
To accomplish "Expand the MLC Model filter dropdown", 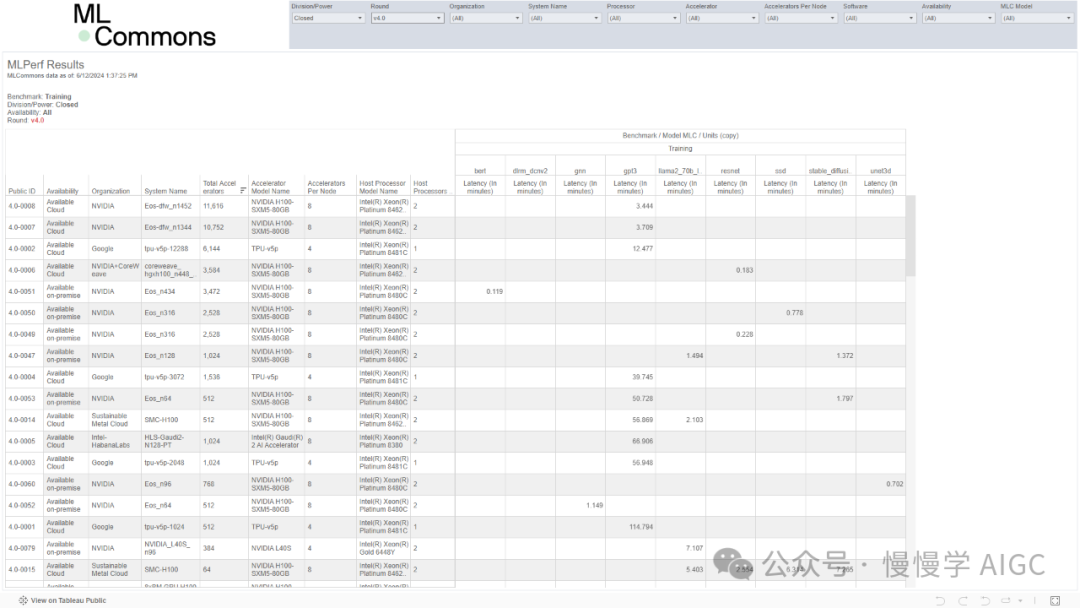I will [1037, 19].
